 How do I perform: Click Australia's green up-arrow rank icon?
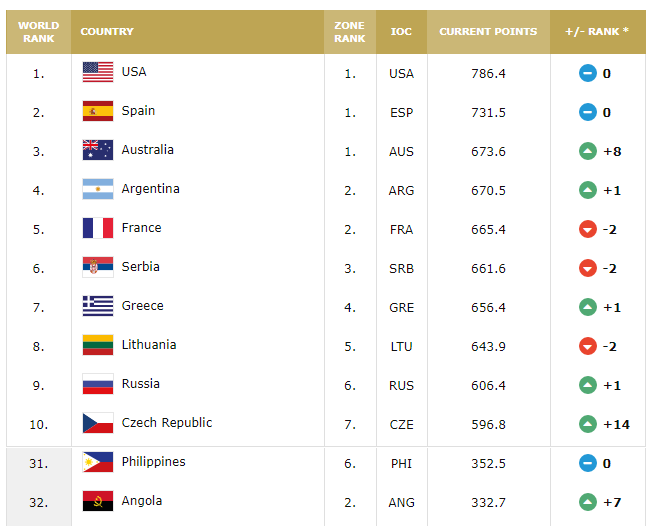tap(588, 151)
